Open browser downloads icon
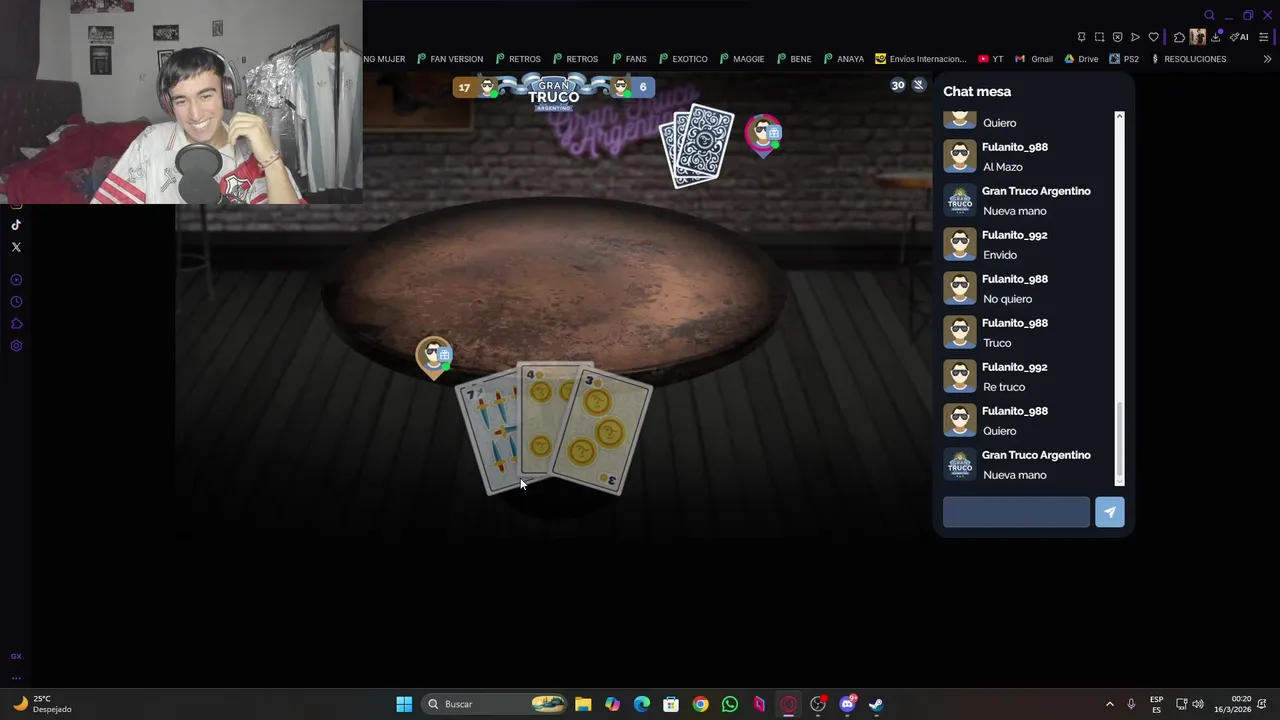Screen dimensions: 1280x720 [1216, 37]
